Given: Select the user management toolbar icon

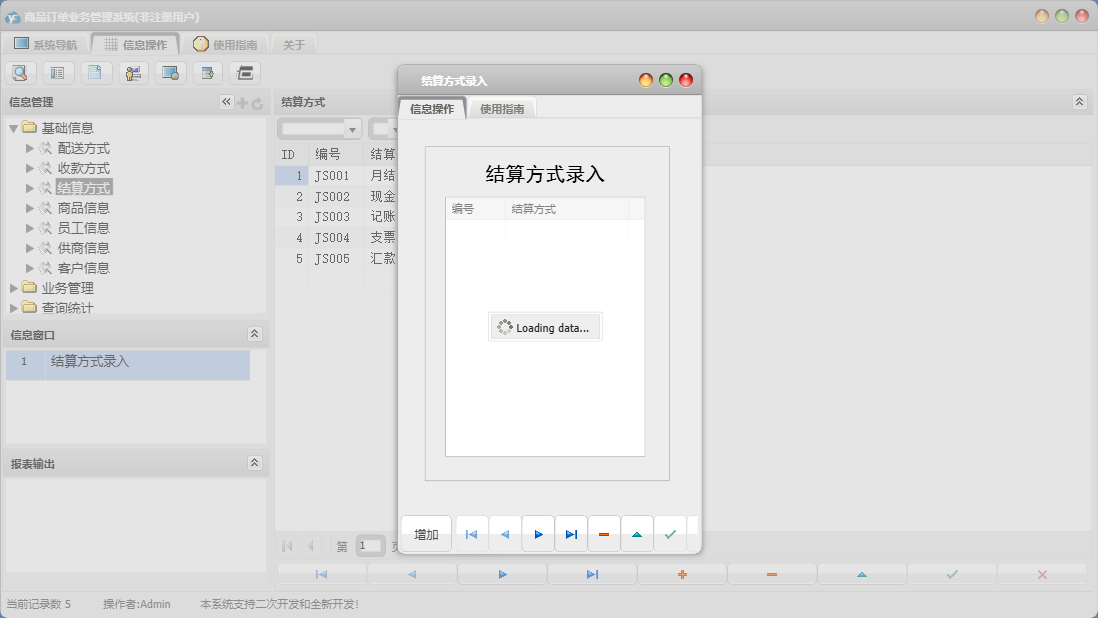Looking at the screenshot, I should coord(133,72).
